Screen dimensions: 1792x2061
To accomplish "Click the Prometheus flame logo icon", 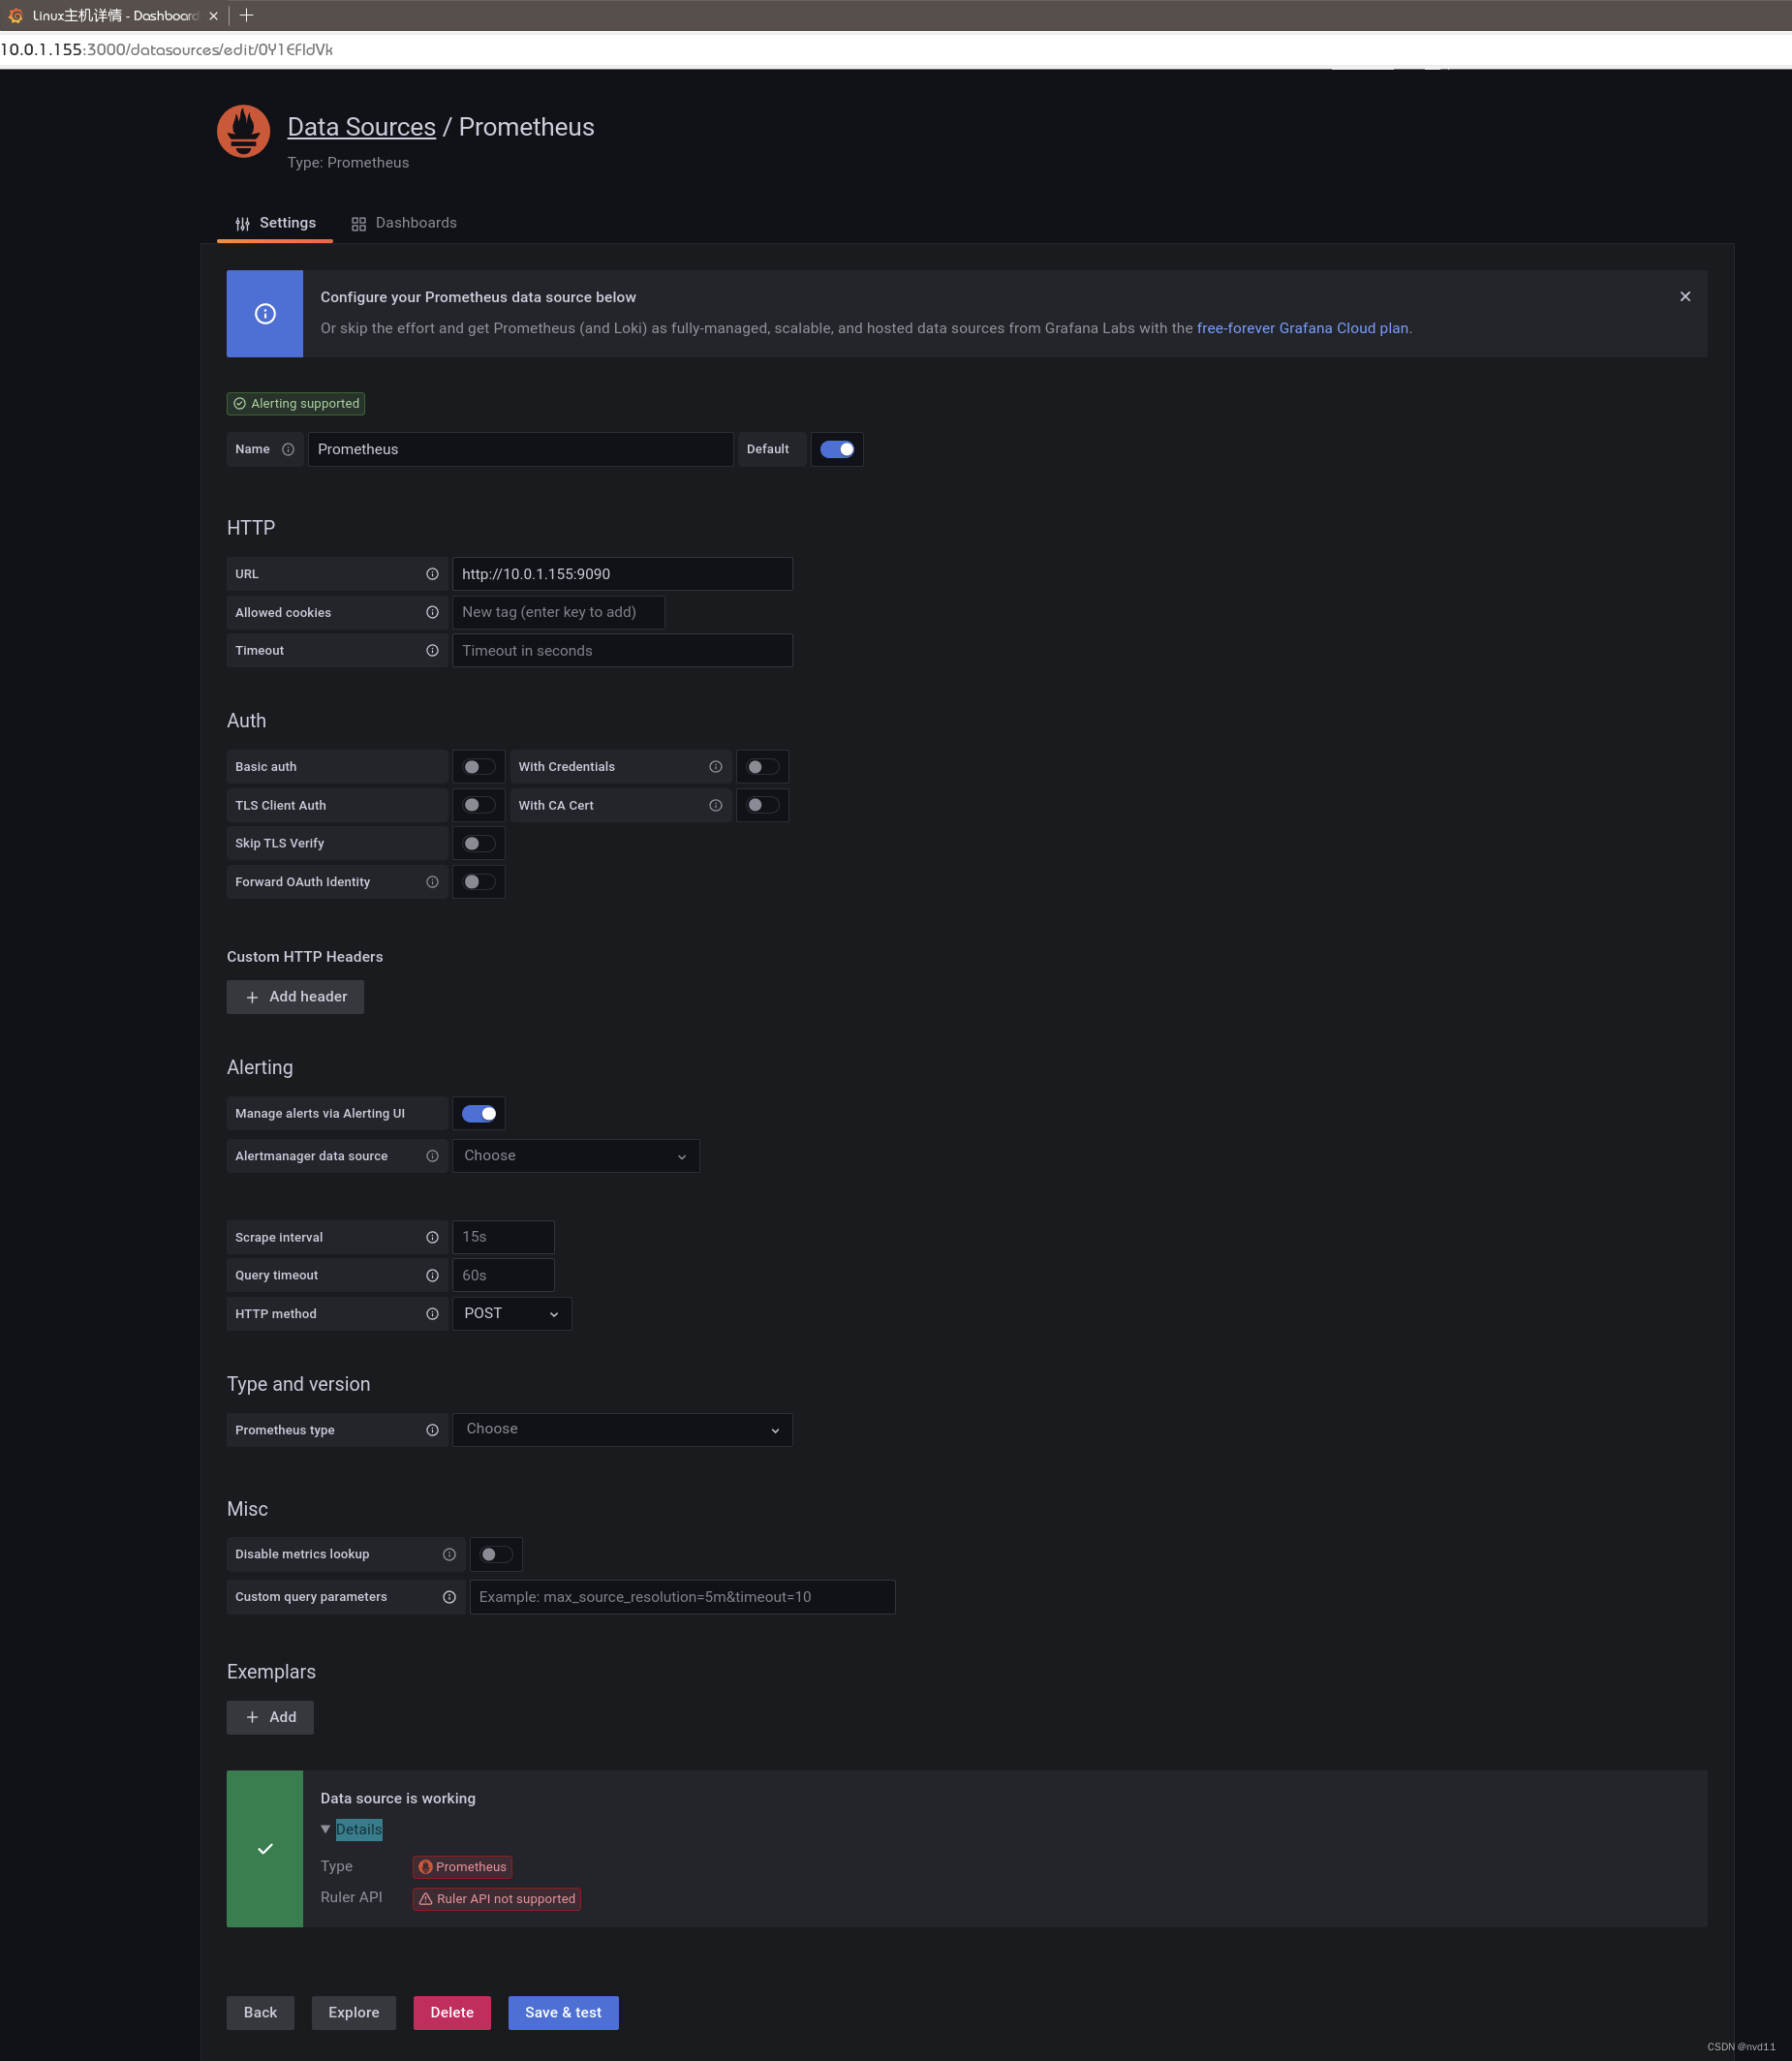I will 243,132.
